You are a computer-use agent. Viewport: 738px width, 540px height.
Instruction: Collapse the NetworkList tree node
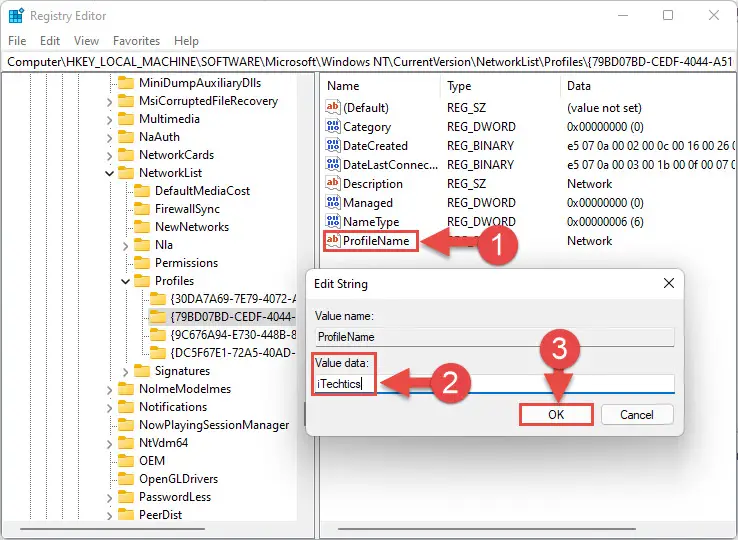point(109,173)
